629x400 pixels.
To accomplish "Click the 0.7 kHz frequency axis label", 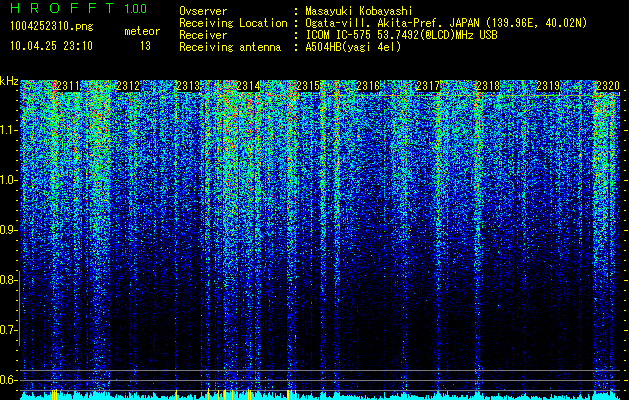I will [x=9, y=330].
